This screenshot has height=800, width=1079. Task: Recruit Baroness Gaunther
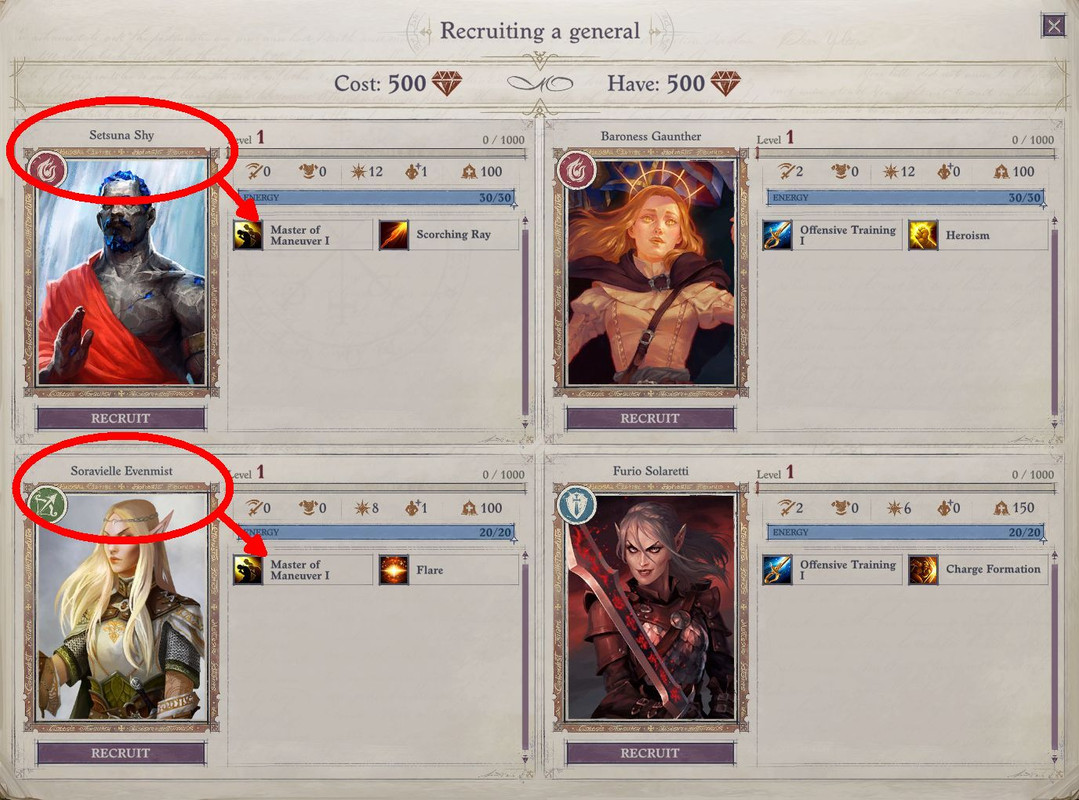click(x=650, y=418)
